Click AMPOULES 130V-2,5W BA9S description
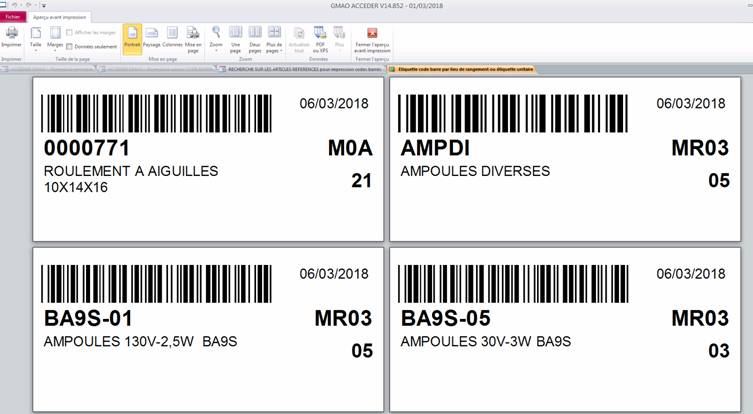Screen dimensions: 753x414 [141, 341]
